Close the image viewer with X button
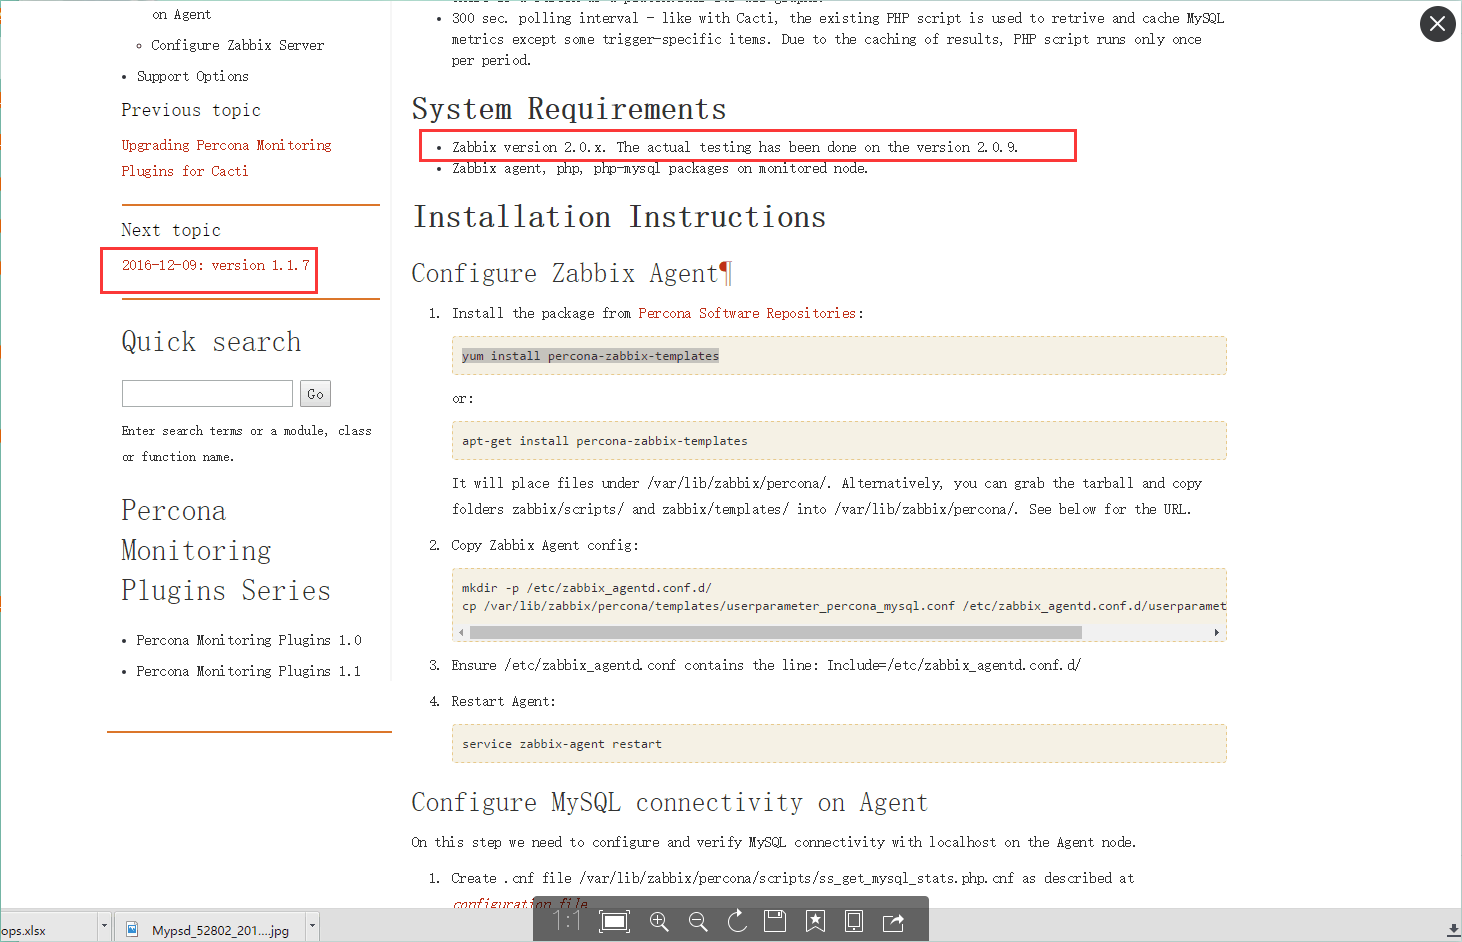This screenshot has width=1462, height=942. 1437,24
